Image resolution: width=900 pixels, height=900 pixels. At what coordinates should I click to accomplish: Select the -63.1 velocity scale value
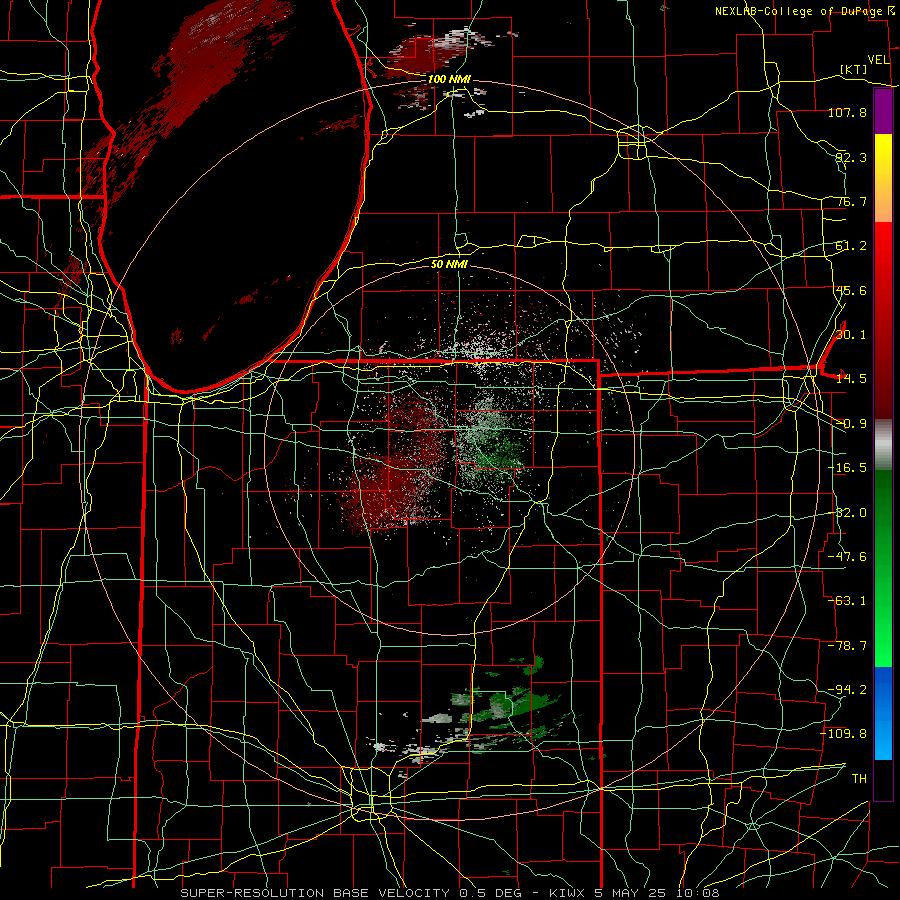point(847,601)
